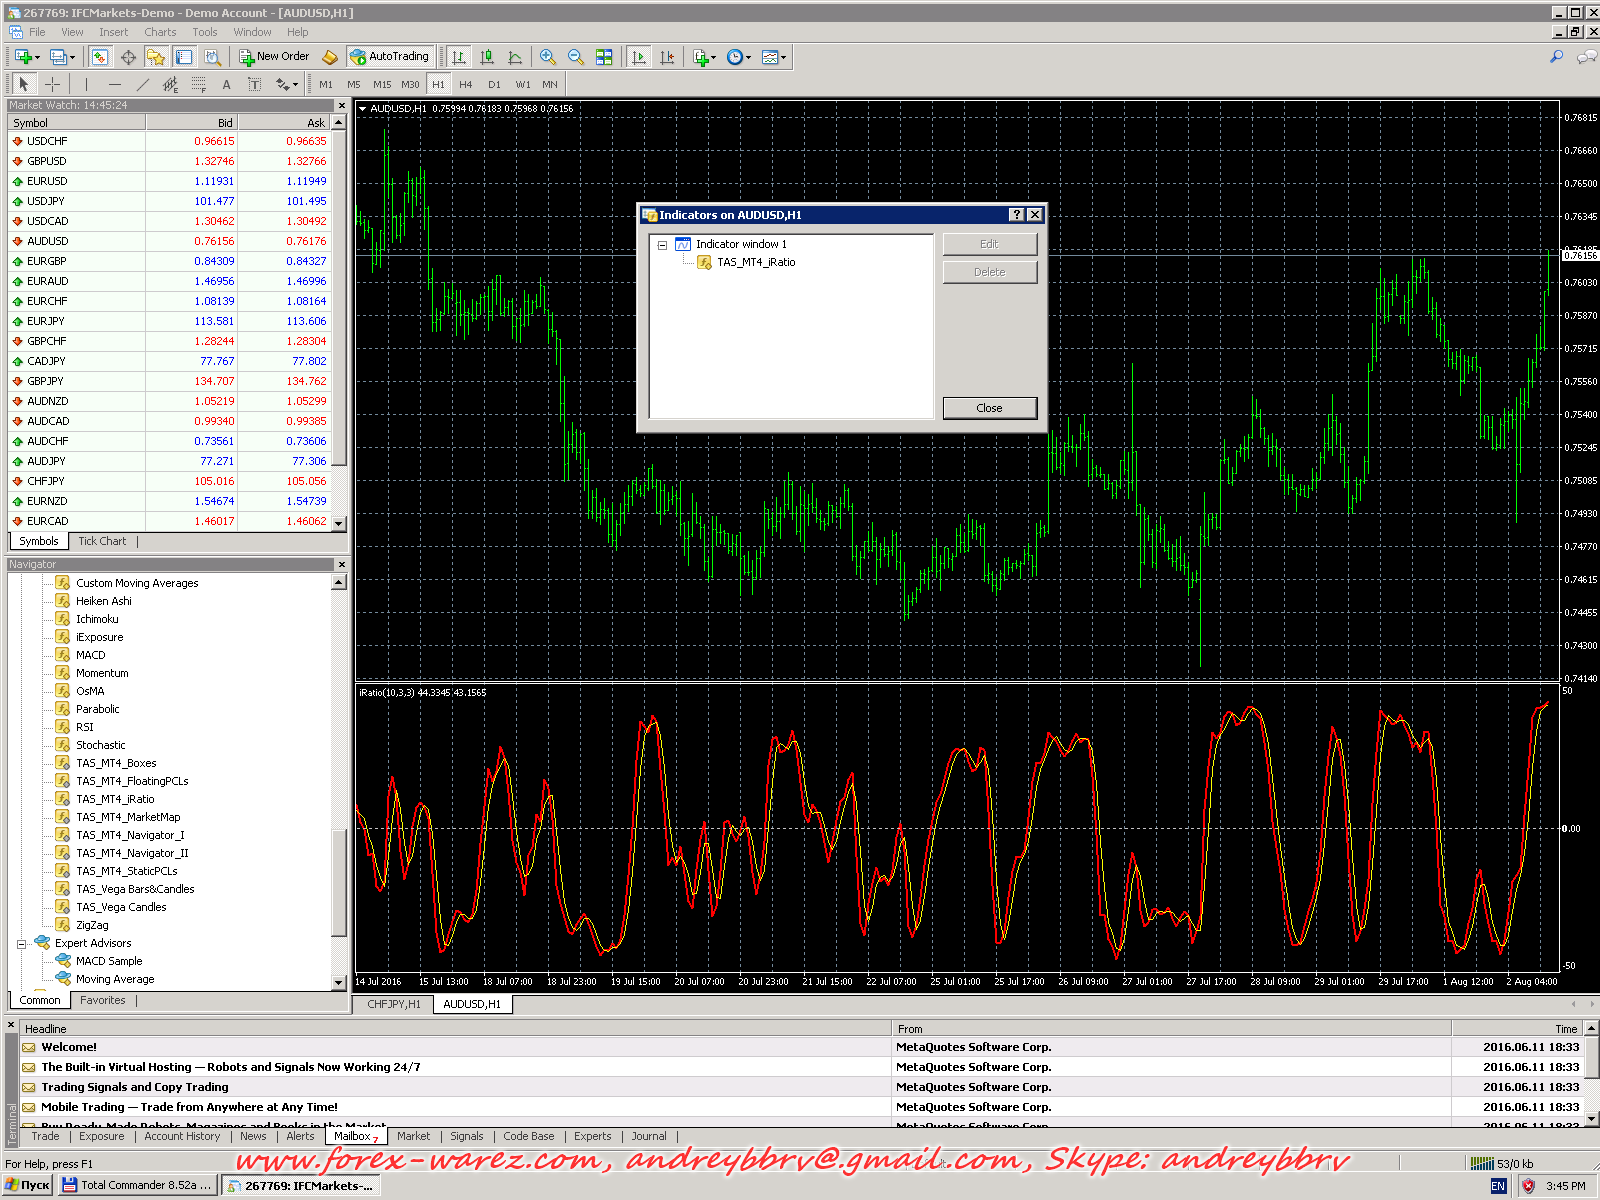The image size is (1600, 1200).
Task: Toggle the Navigator panel star-folder icon
Action: [156, 57]
